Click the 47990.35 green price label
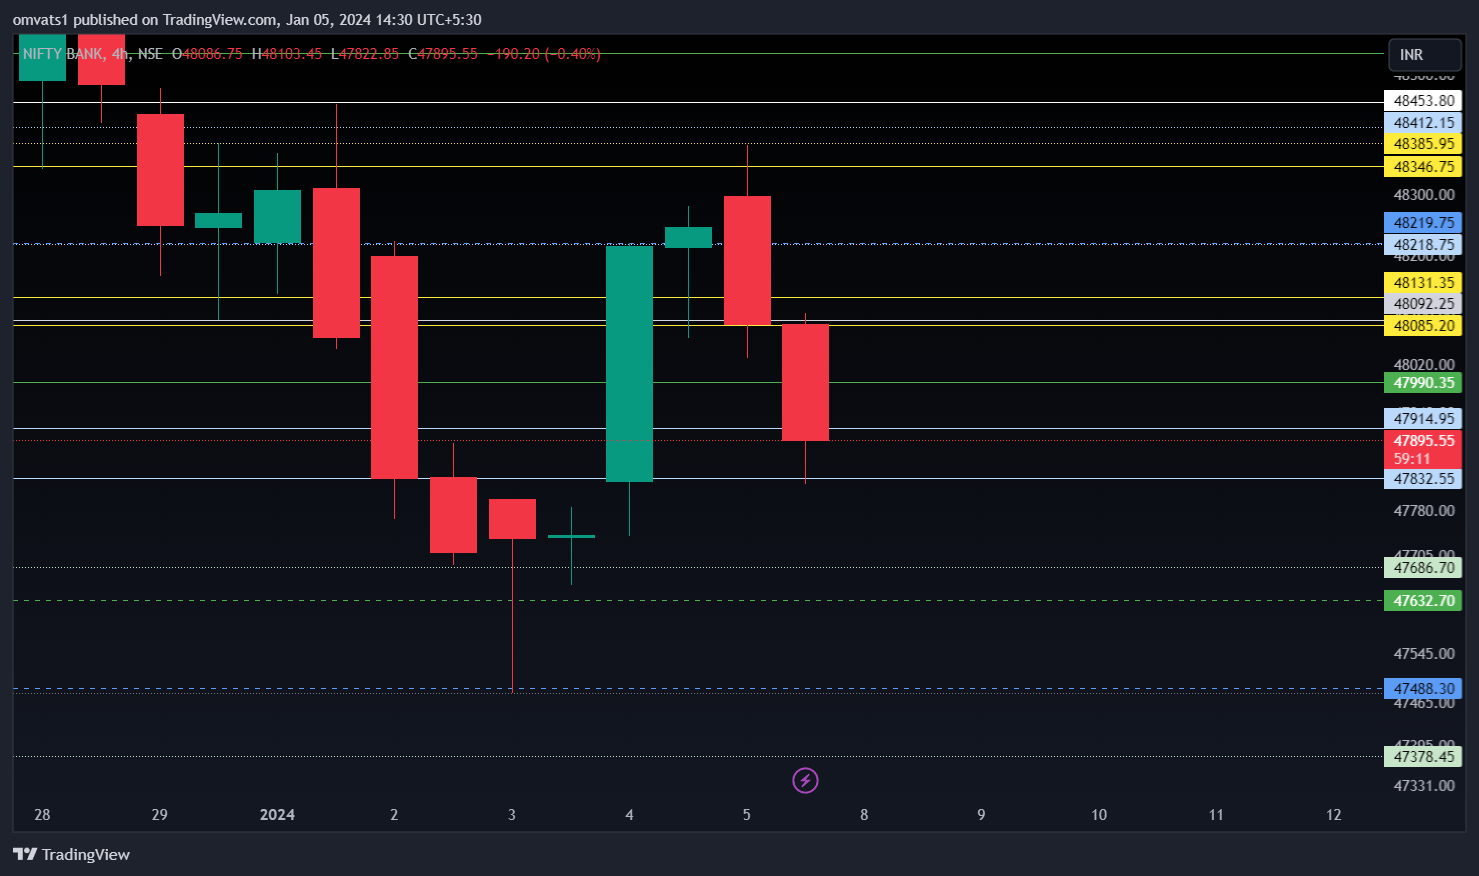Screen dimensions: 1479x876 (1423, 383)
